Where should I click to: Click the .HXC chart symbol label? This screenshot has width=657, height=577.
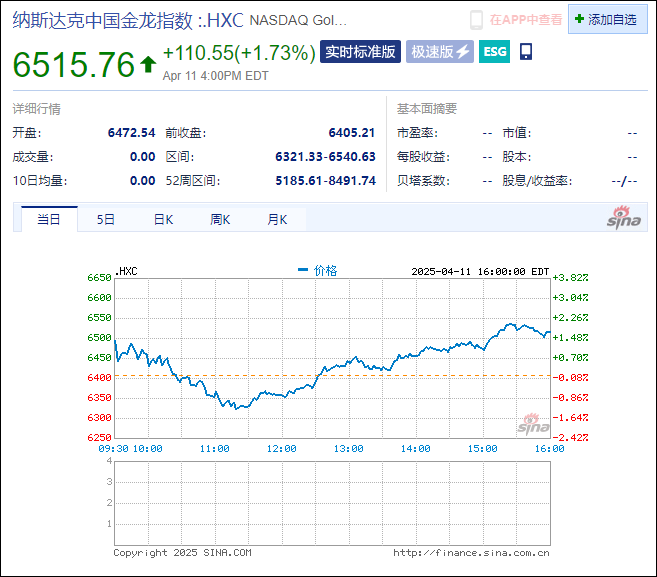pyautogui.click(x=126, y=271)
